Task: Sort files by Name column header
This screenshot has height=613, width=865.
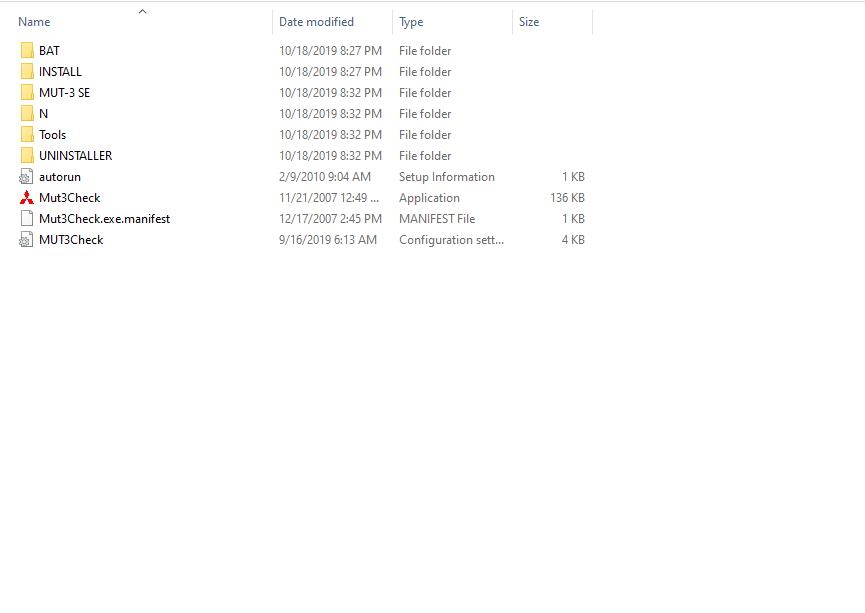Action: tap(34, 22)
